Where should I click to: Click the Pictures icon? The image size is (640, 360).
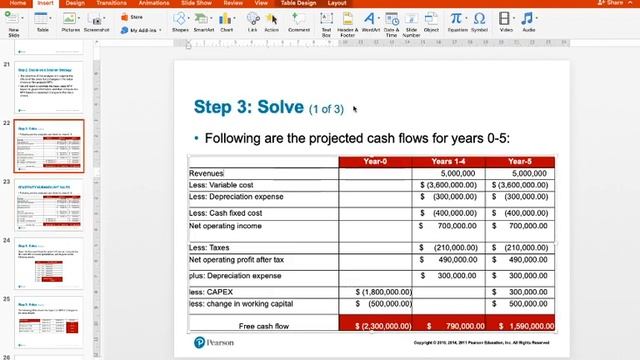[69, 19]
